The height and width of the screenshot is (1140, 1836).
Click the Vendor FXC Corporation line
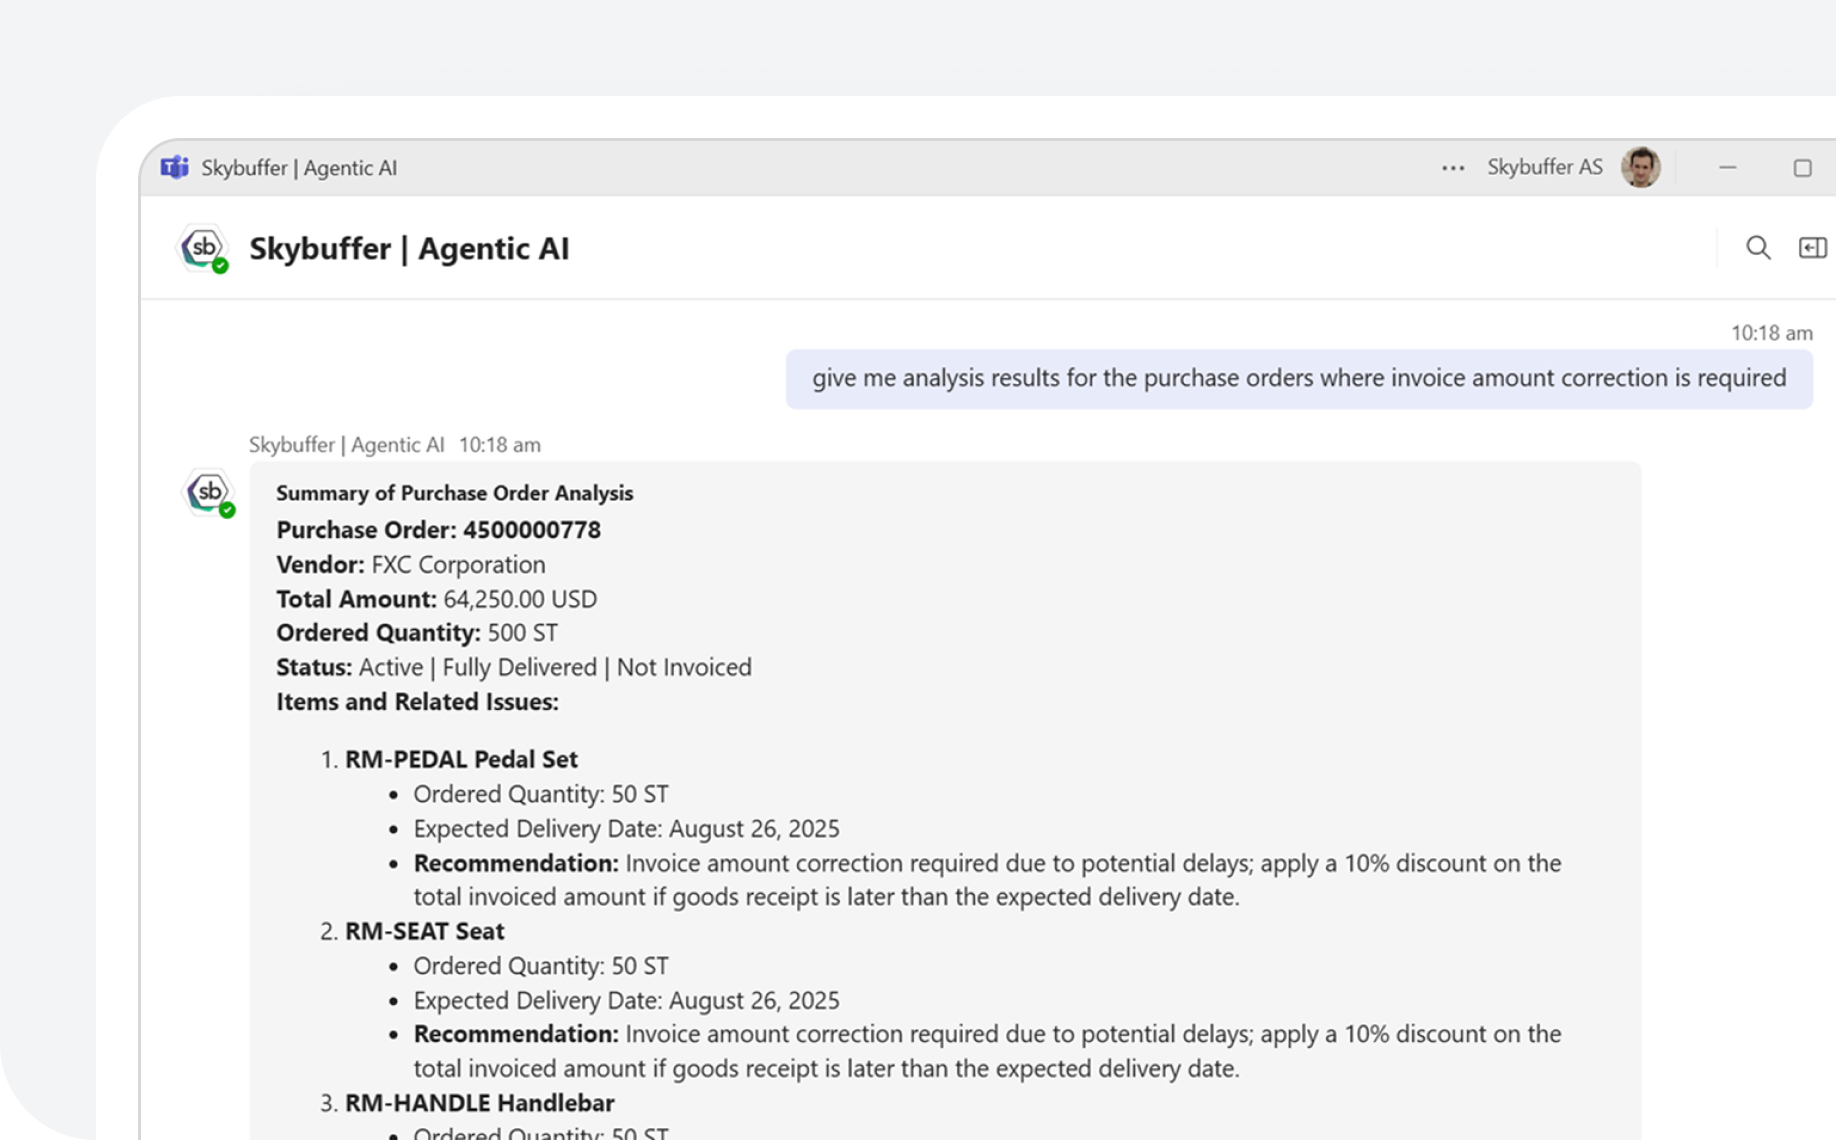[410, 565]
